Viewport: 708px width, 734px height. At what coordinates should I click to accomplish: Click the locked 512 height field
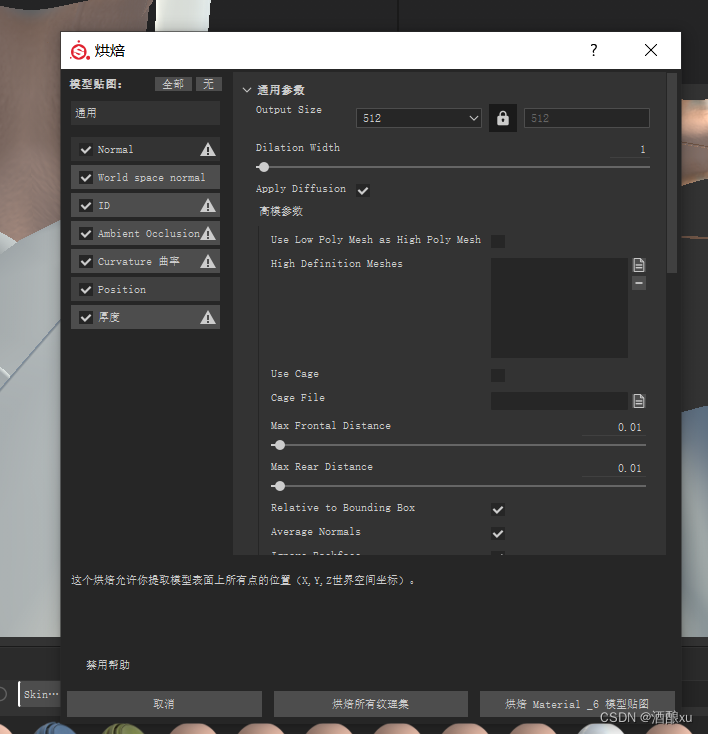click(587, 118)
